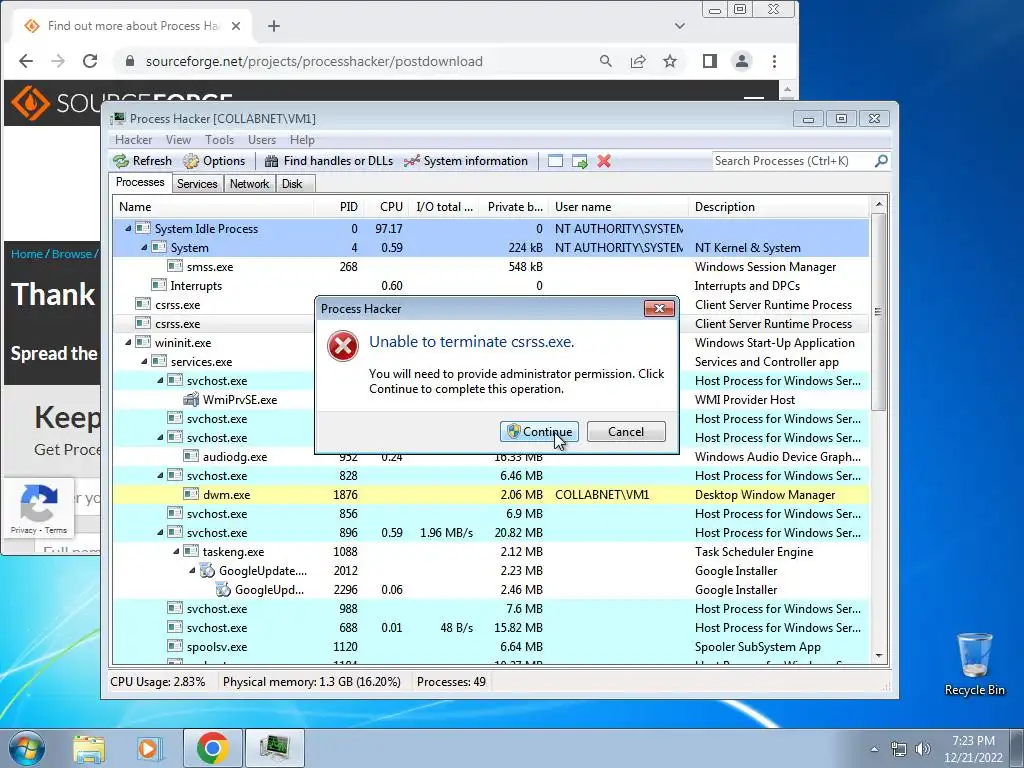Collapse the System Idle Process tree node

coord(129,229)
